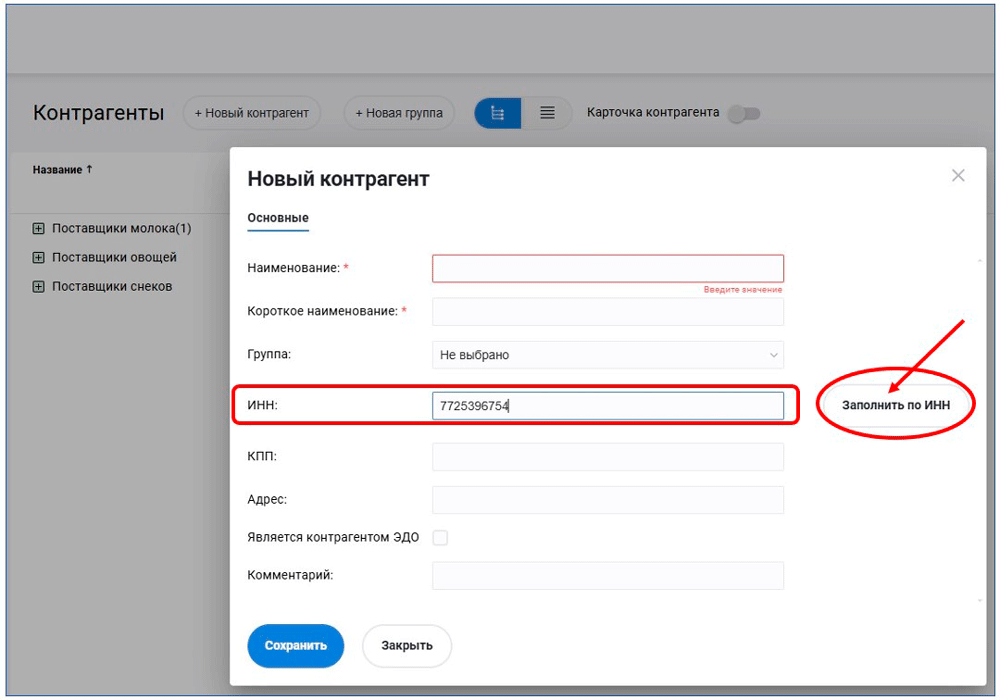
Task: Click the Название sort arrow header
Action: [x=62, y=170]
